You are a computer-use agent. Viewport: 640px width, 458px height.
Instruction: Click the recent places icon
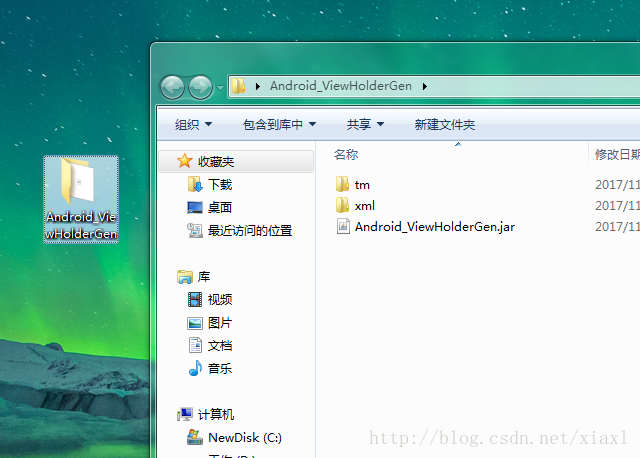195,231
